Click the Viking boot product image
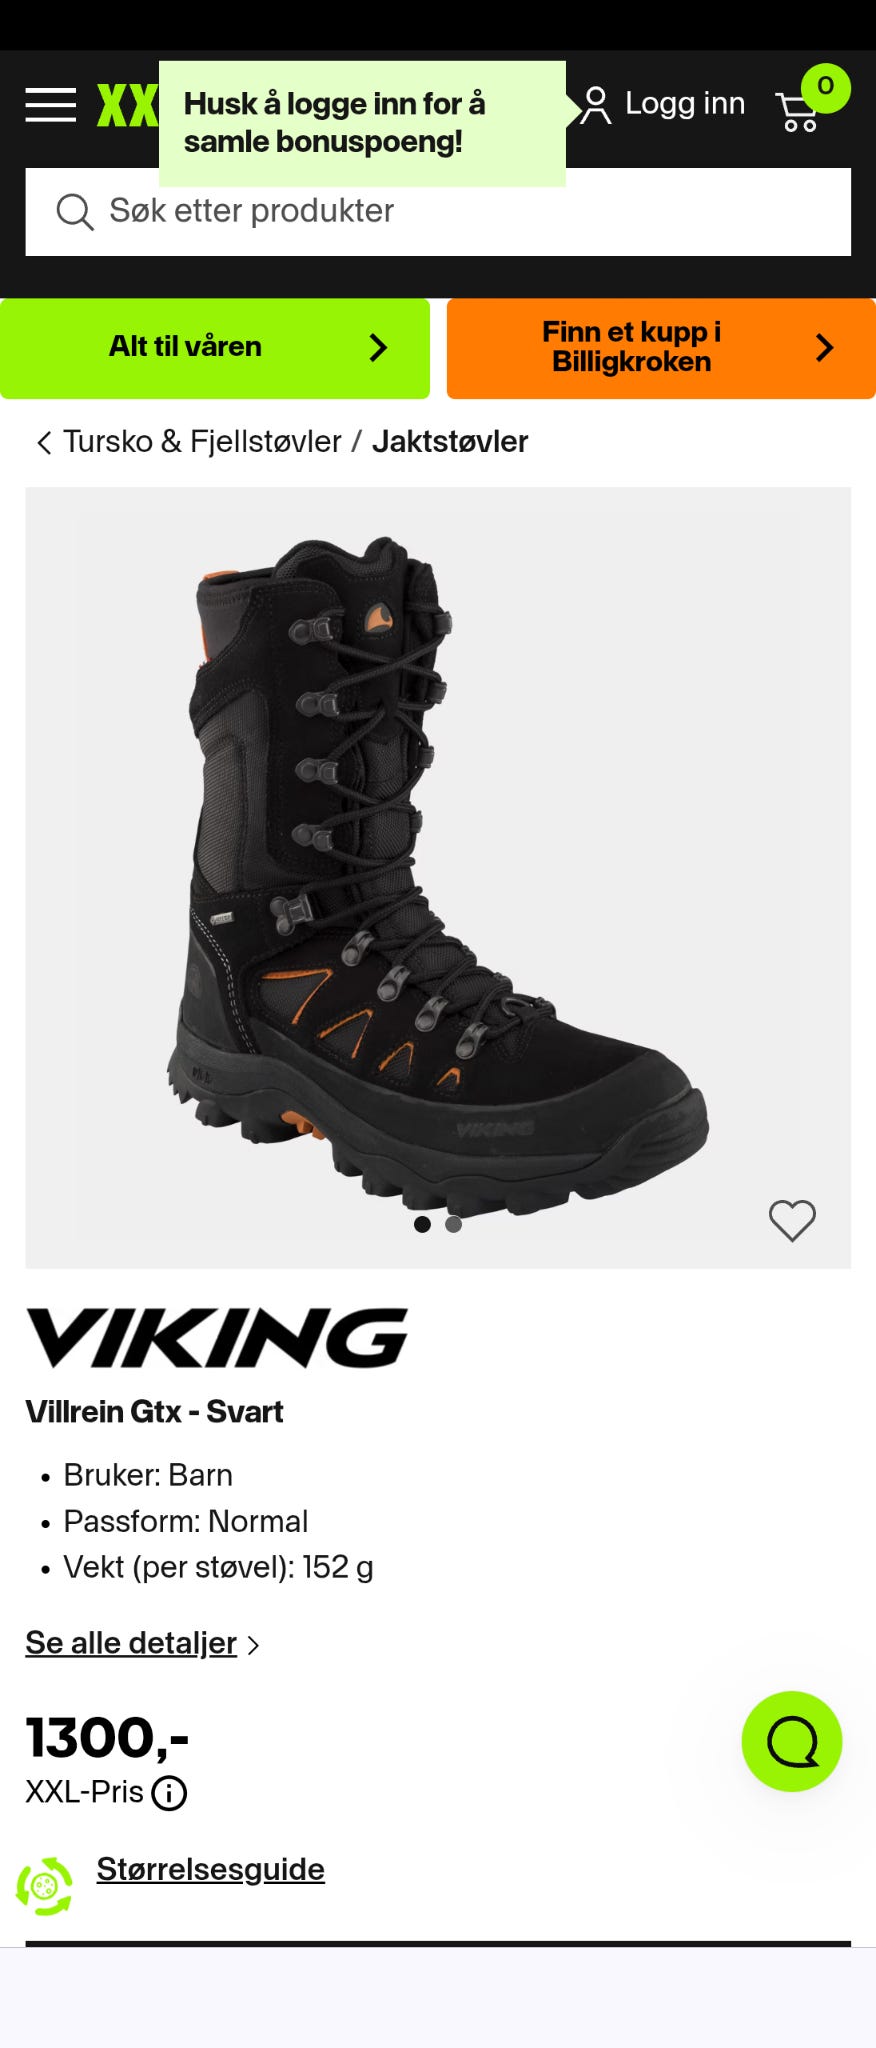876x2048 pixels. [x=438, y=877]
